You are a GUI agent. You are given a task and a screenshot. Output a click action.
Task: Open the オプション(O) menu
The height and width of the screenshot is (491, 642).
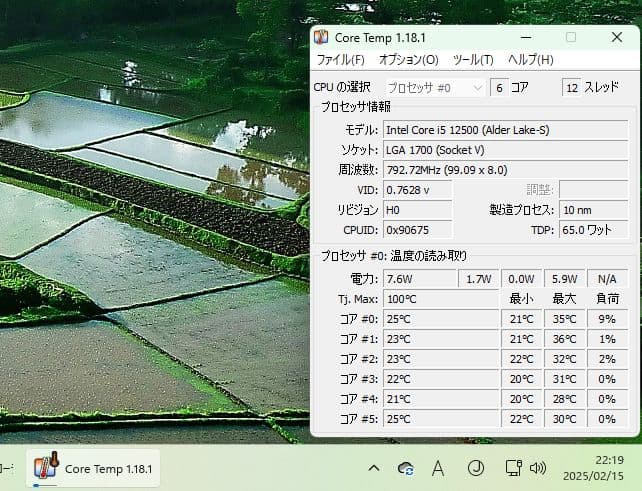408,60
